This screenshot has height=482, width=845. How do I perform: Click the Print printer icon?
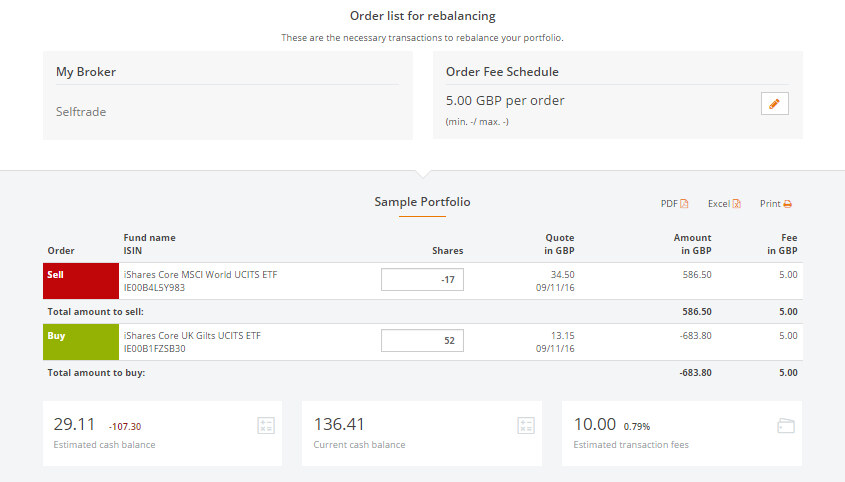click(788, 204)
